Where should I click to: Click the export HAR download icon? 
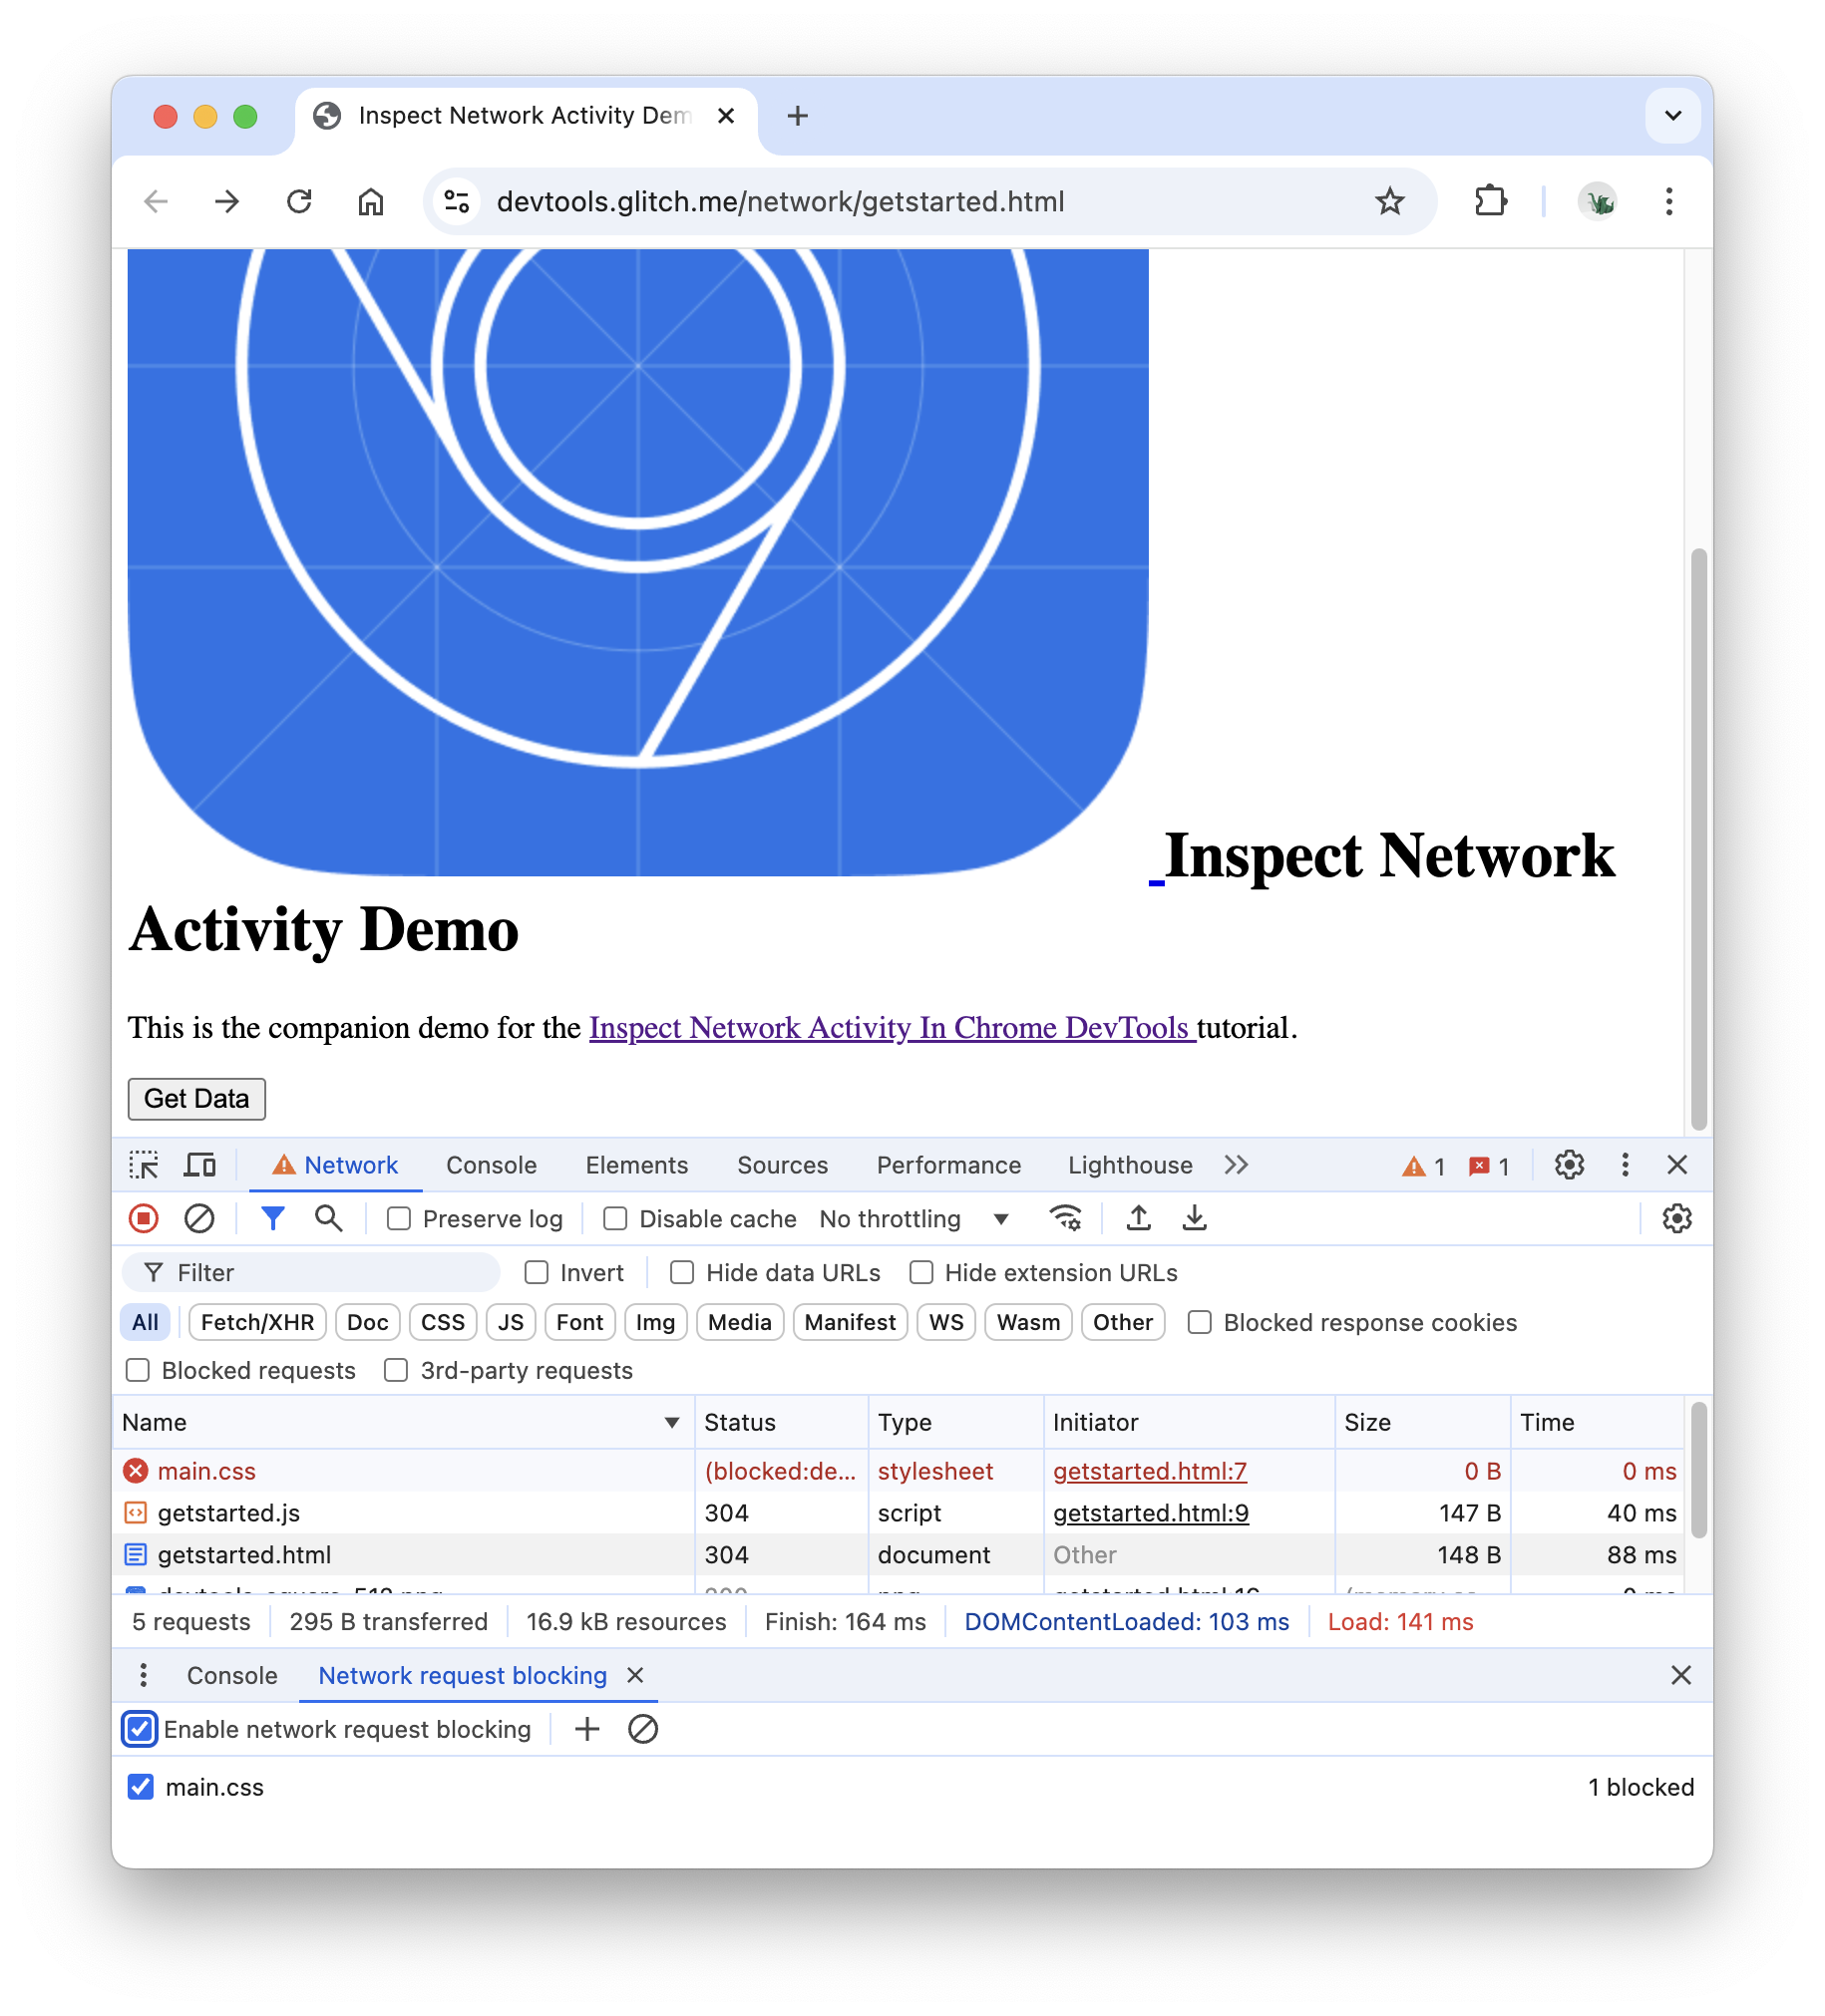[1194, 1218]
